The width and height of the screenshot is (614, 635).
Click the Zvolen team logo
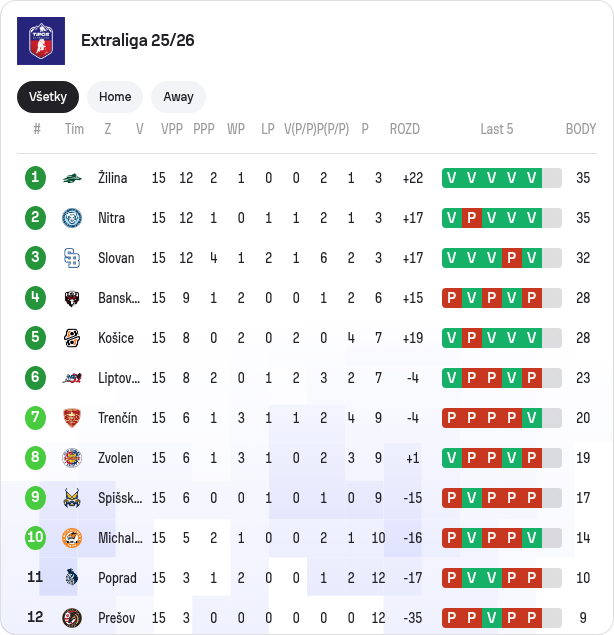[71, 458]
